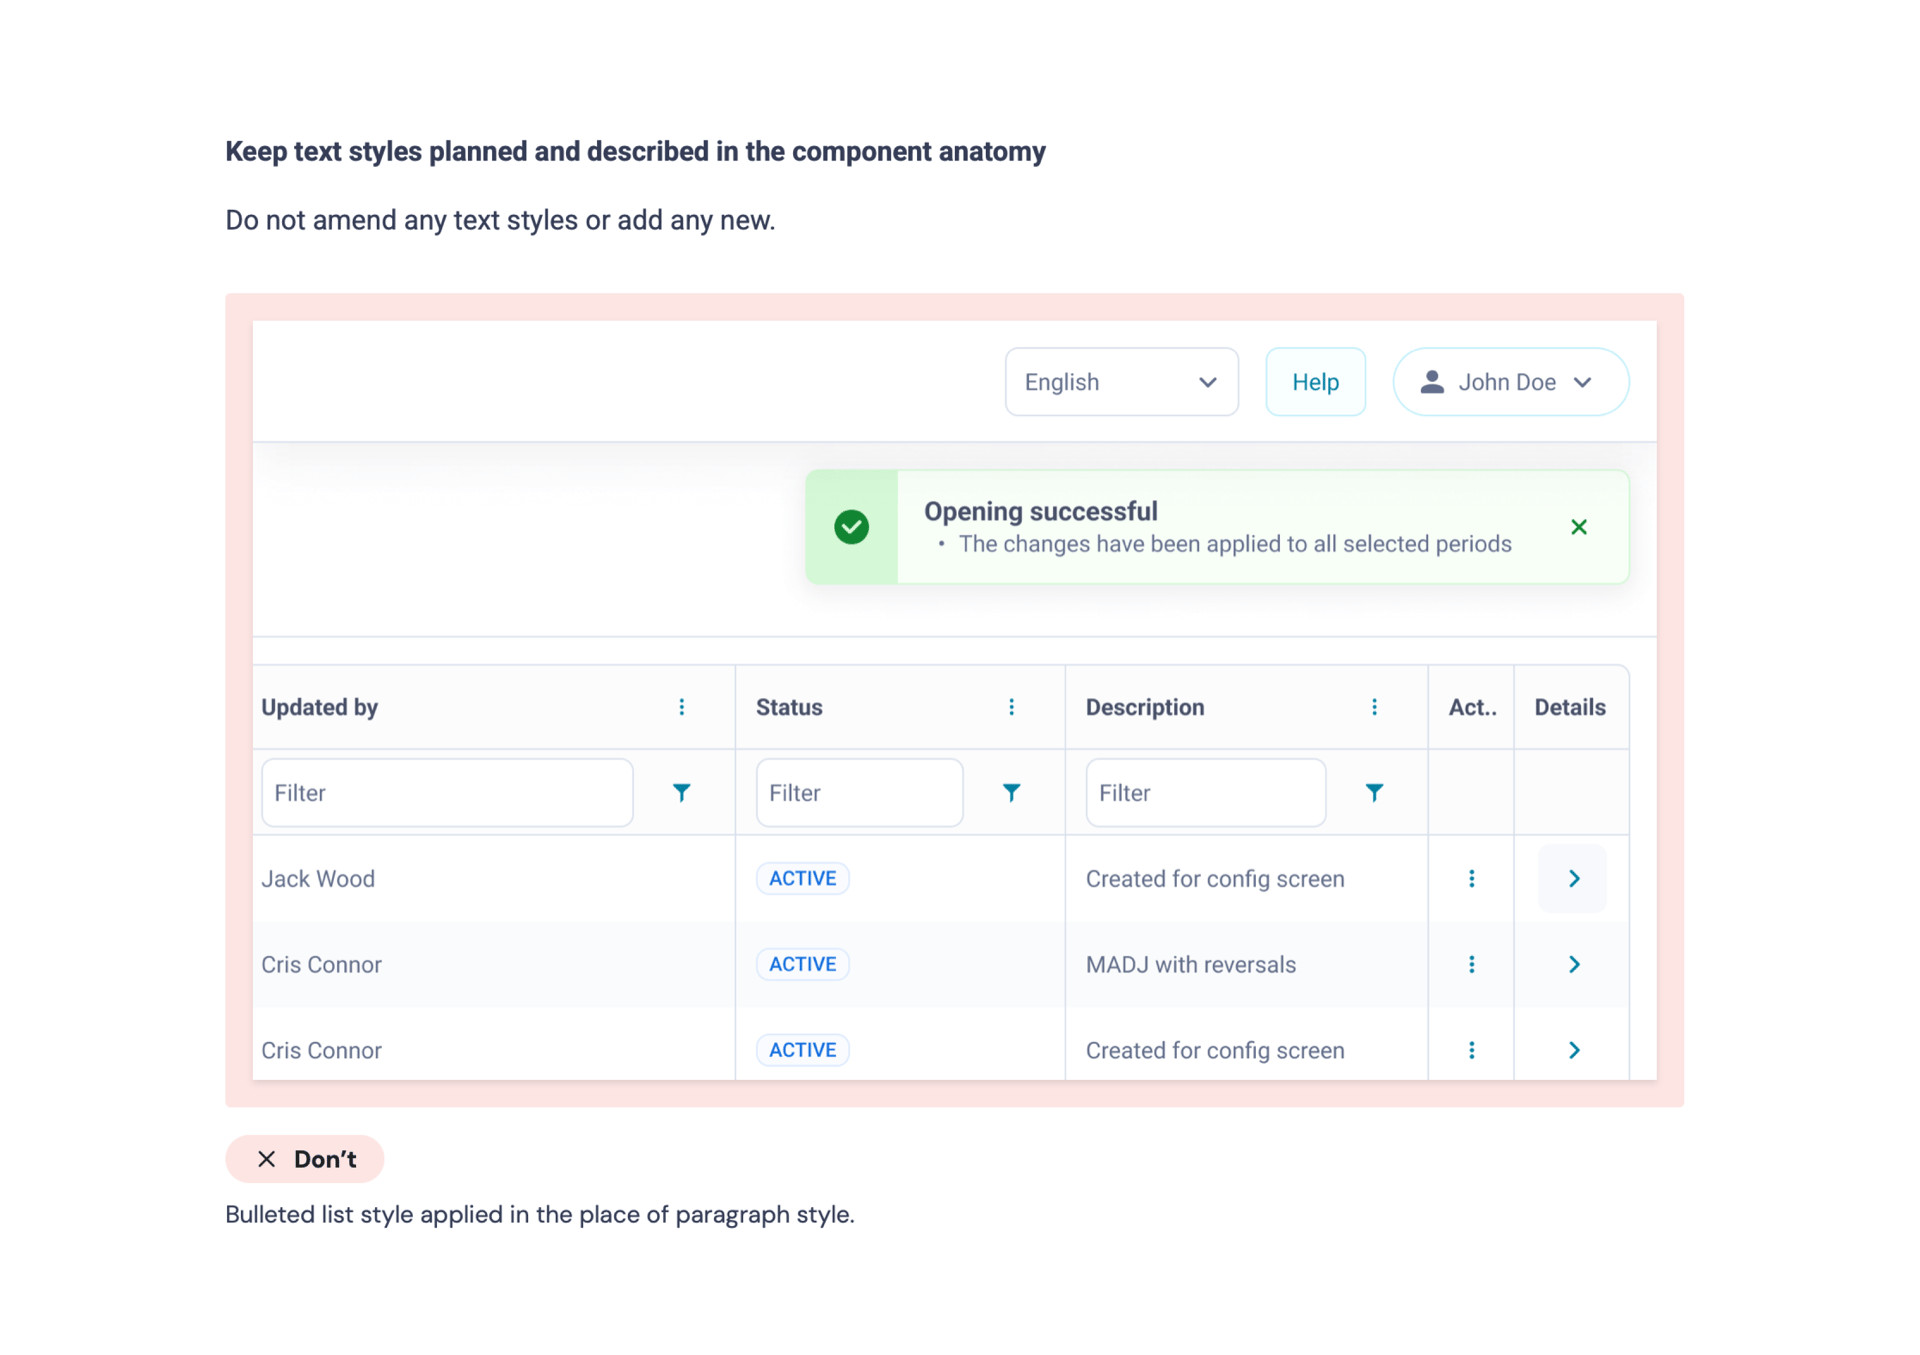Open the English language dropdown
Screen dimensions: 1920x1355
(1121, 382)
